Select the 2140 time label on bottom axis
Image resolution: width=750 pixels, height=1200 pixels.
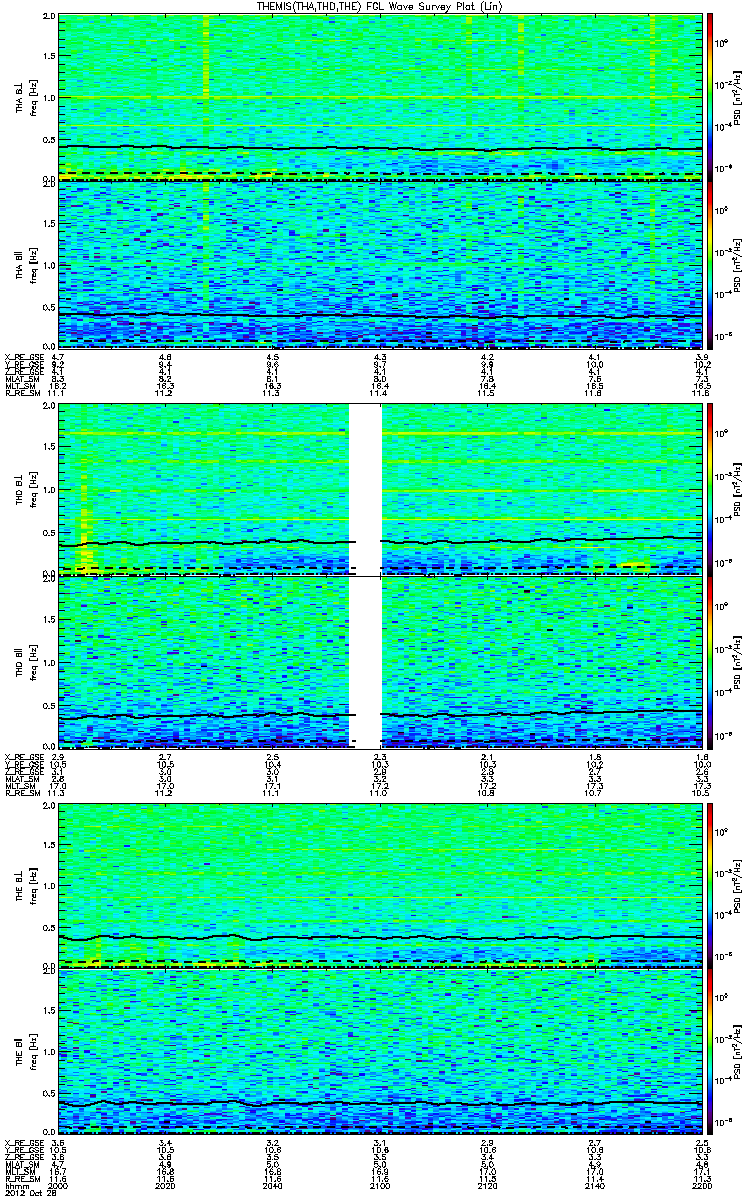pos(596,1187)
